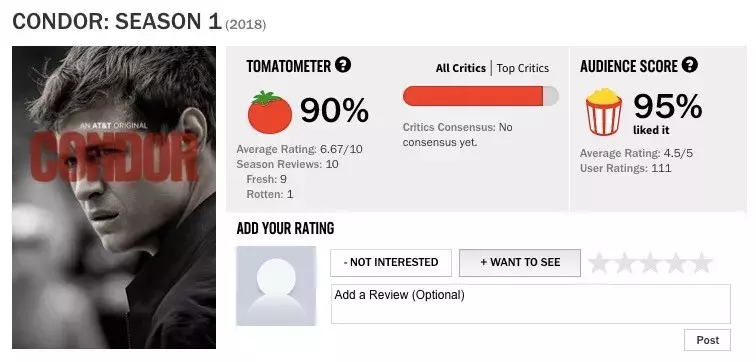
Task: Toggle the Not Interested button
Action: click(391, 263)
